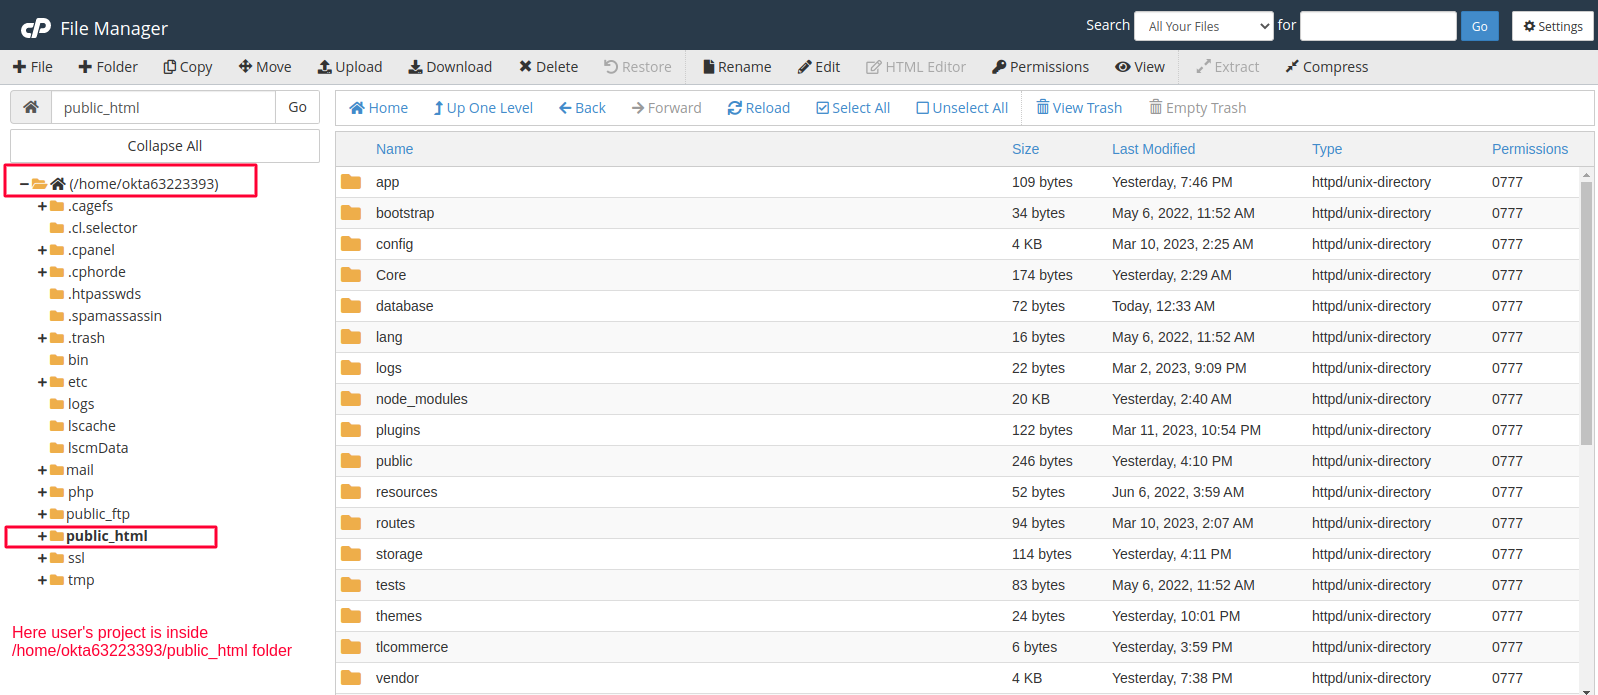Reload the file listing
This screenshot has height=695, width=1598.
click(x=735, y=108)
